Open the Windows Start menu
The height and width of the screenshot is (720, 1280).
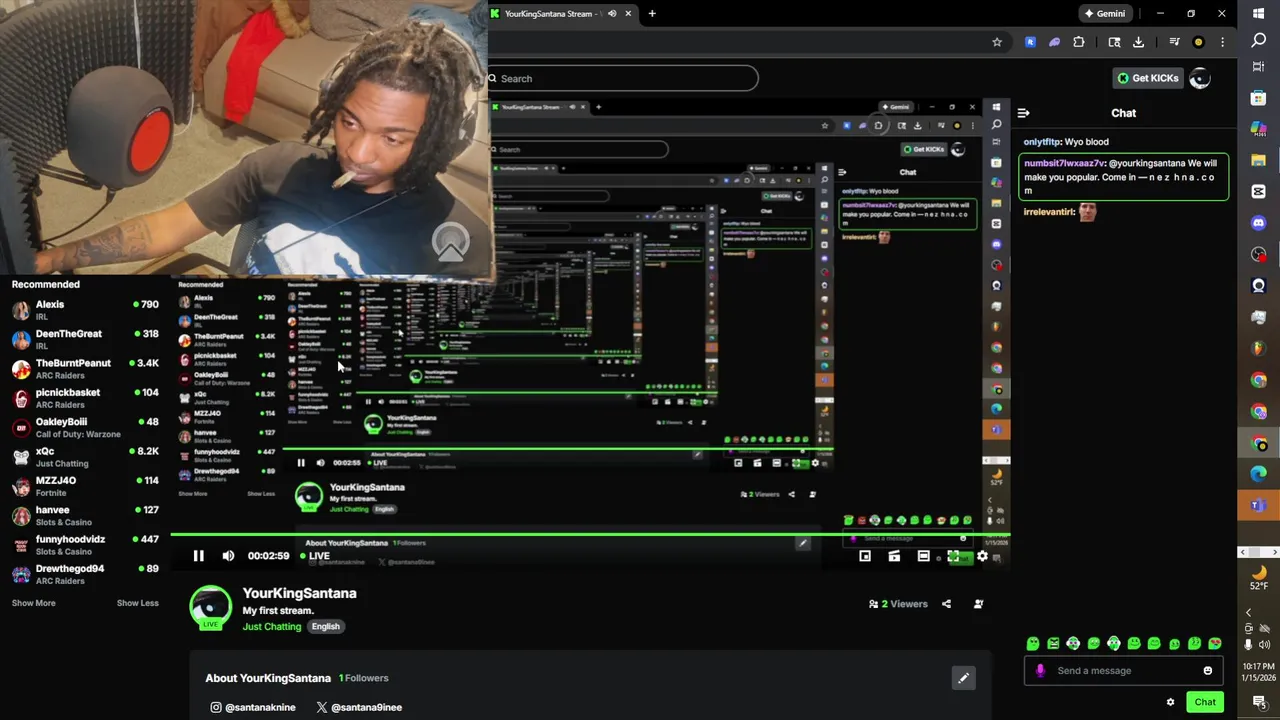1258,12
